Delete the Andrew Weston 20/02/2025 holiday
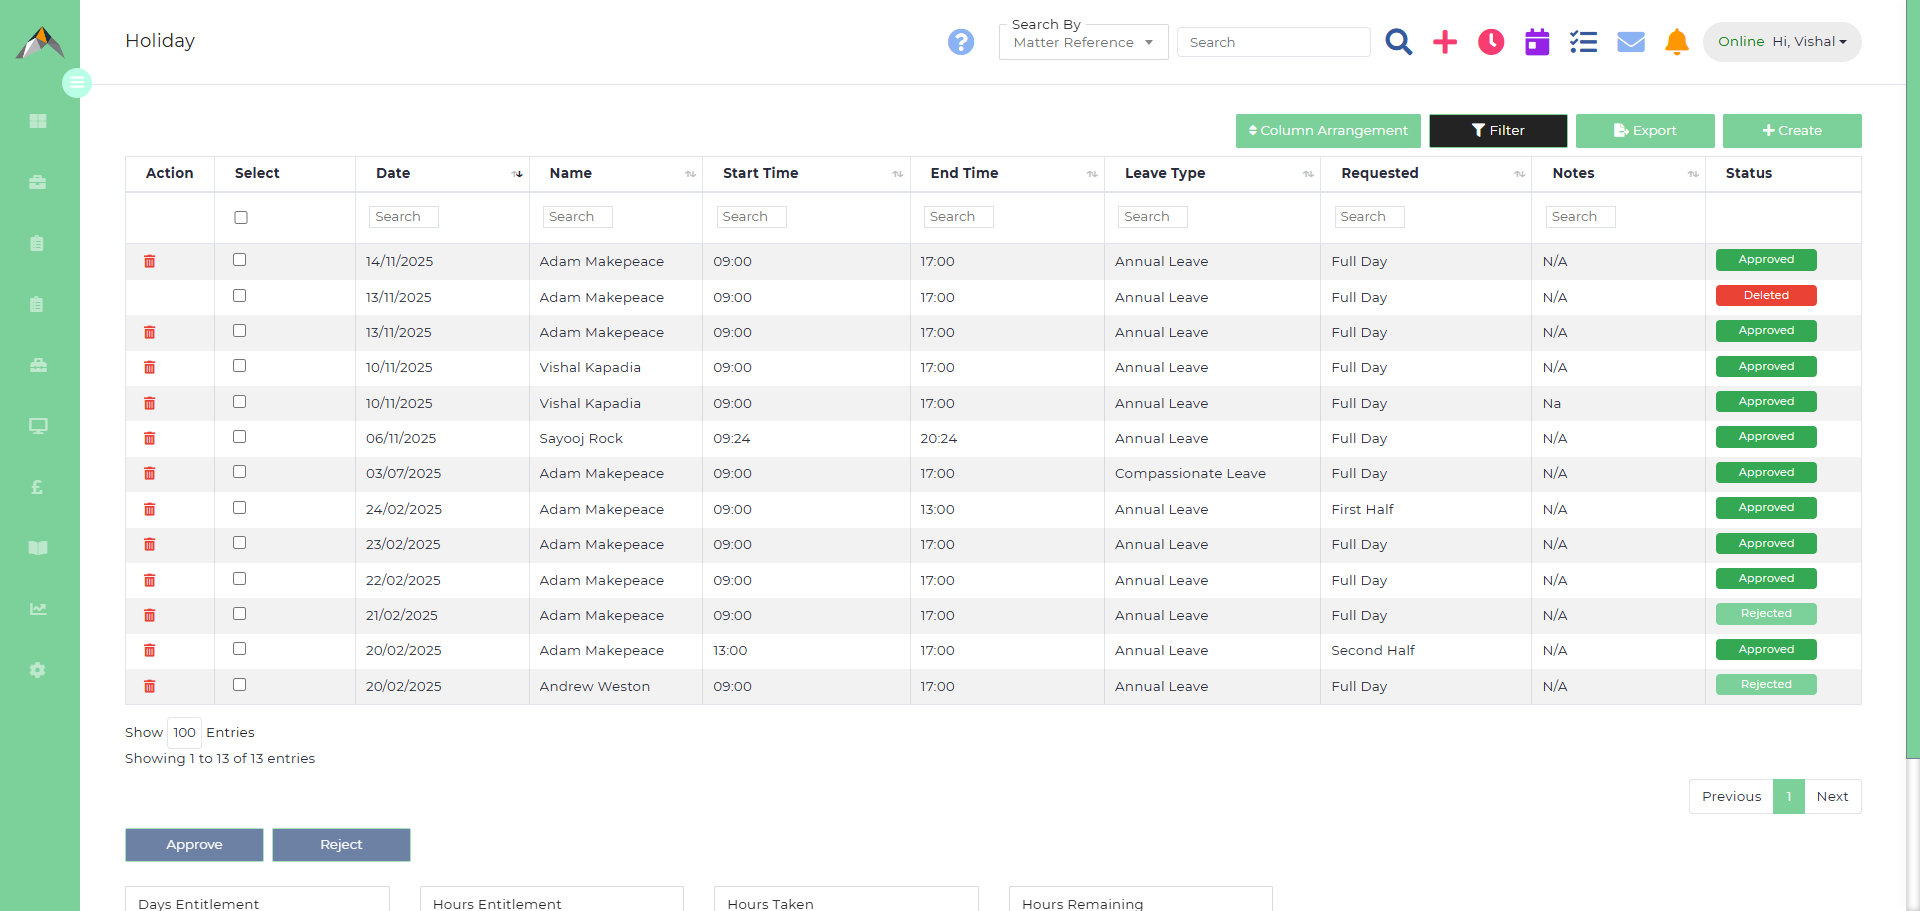 150,686
